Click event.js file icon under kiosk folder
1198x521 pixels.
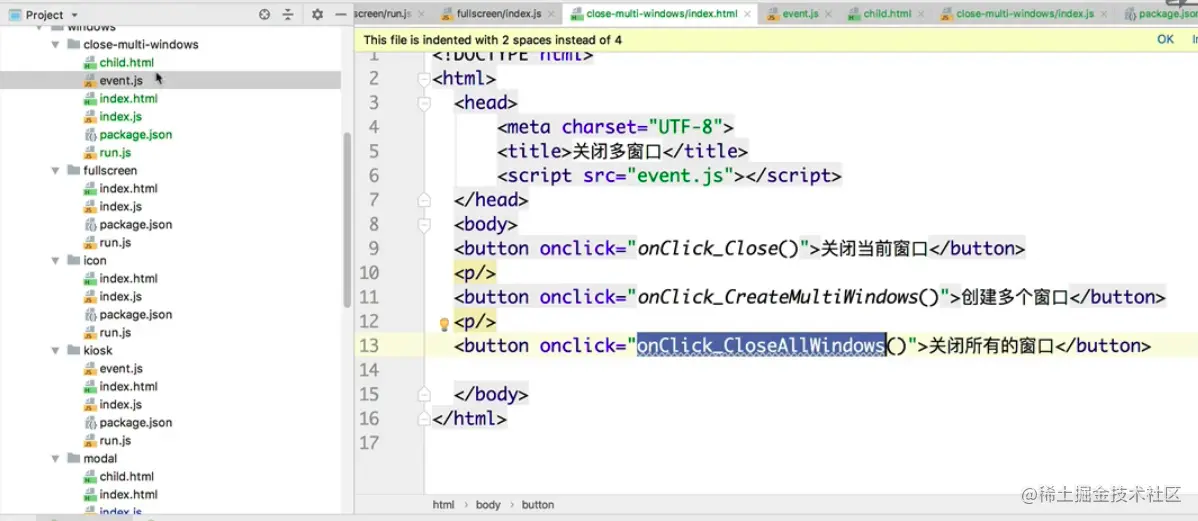pyautogui.click(x=90, y=368)
